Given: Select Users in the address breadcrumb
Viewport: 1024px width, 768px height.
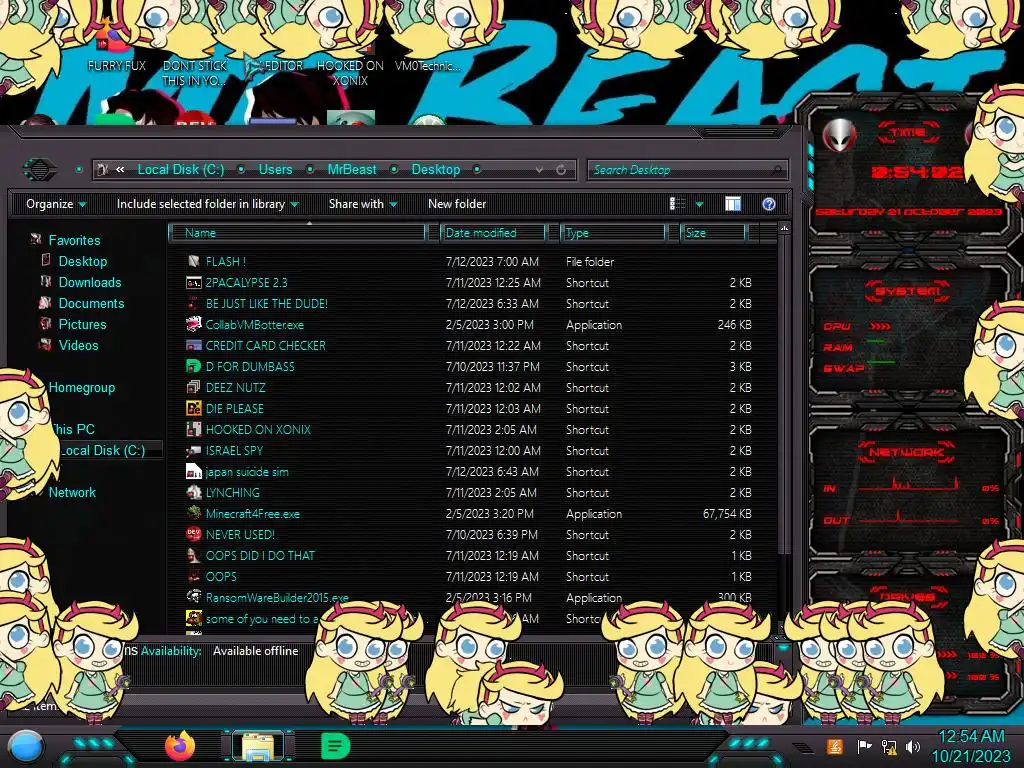Looking at the screenshot, I should pyautogui.click(x=276, y=170).
